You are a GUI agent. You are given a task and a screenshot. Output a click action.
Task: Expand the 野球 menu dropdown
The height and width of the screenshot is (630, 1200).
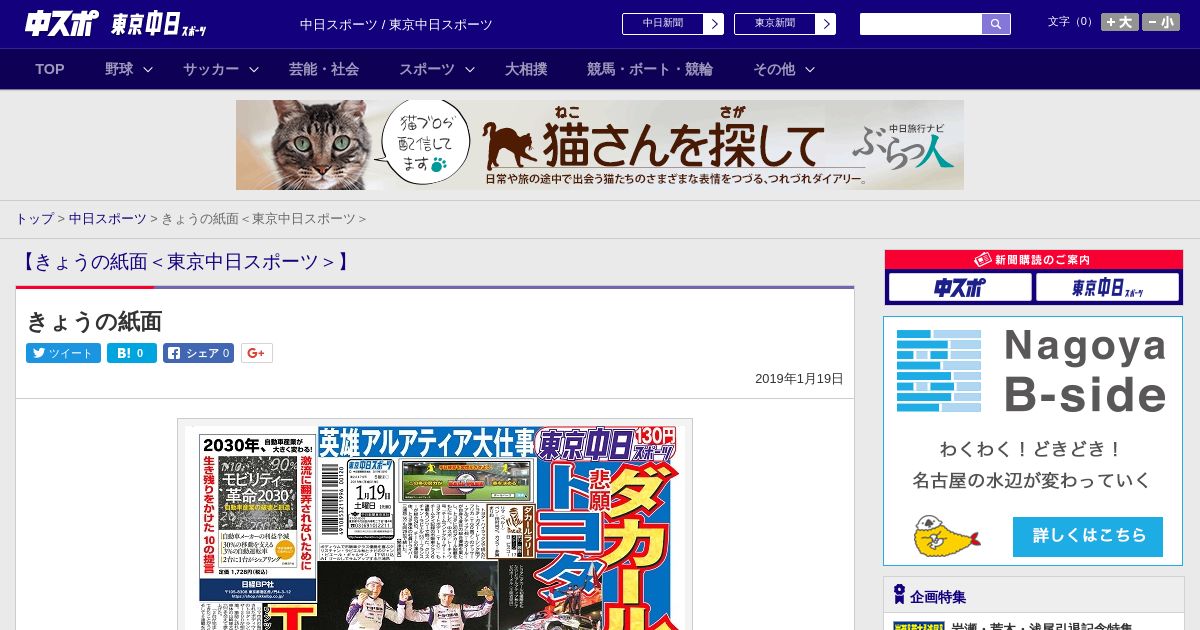pos(129,69)
